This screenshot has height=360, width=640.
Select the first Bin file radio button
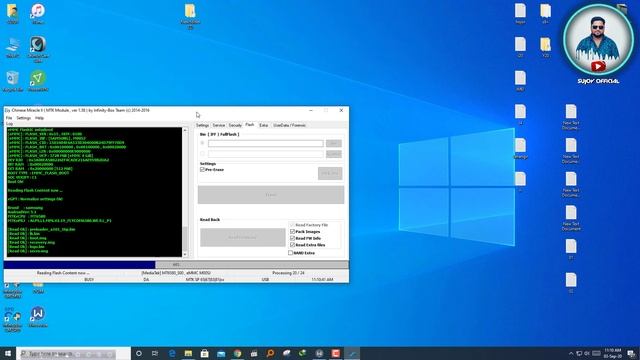click(x=202, y=143)
